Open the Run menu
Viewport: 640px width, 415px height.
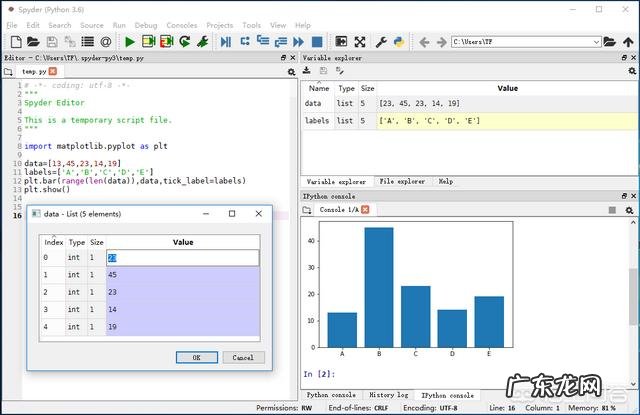119,25
